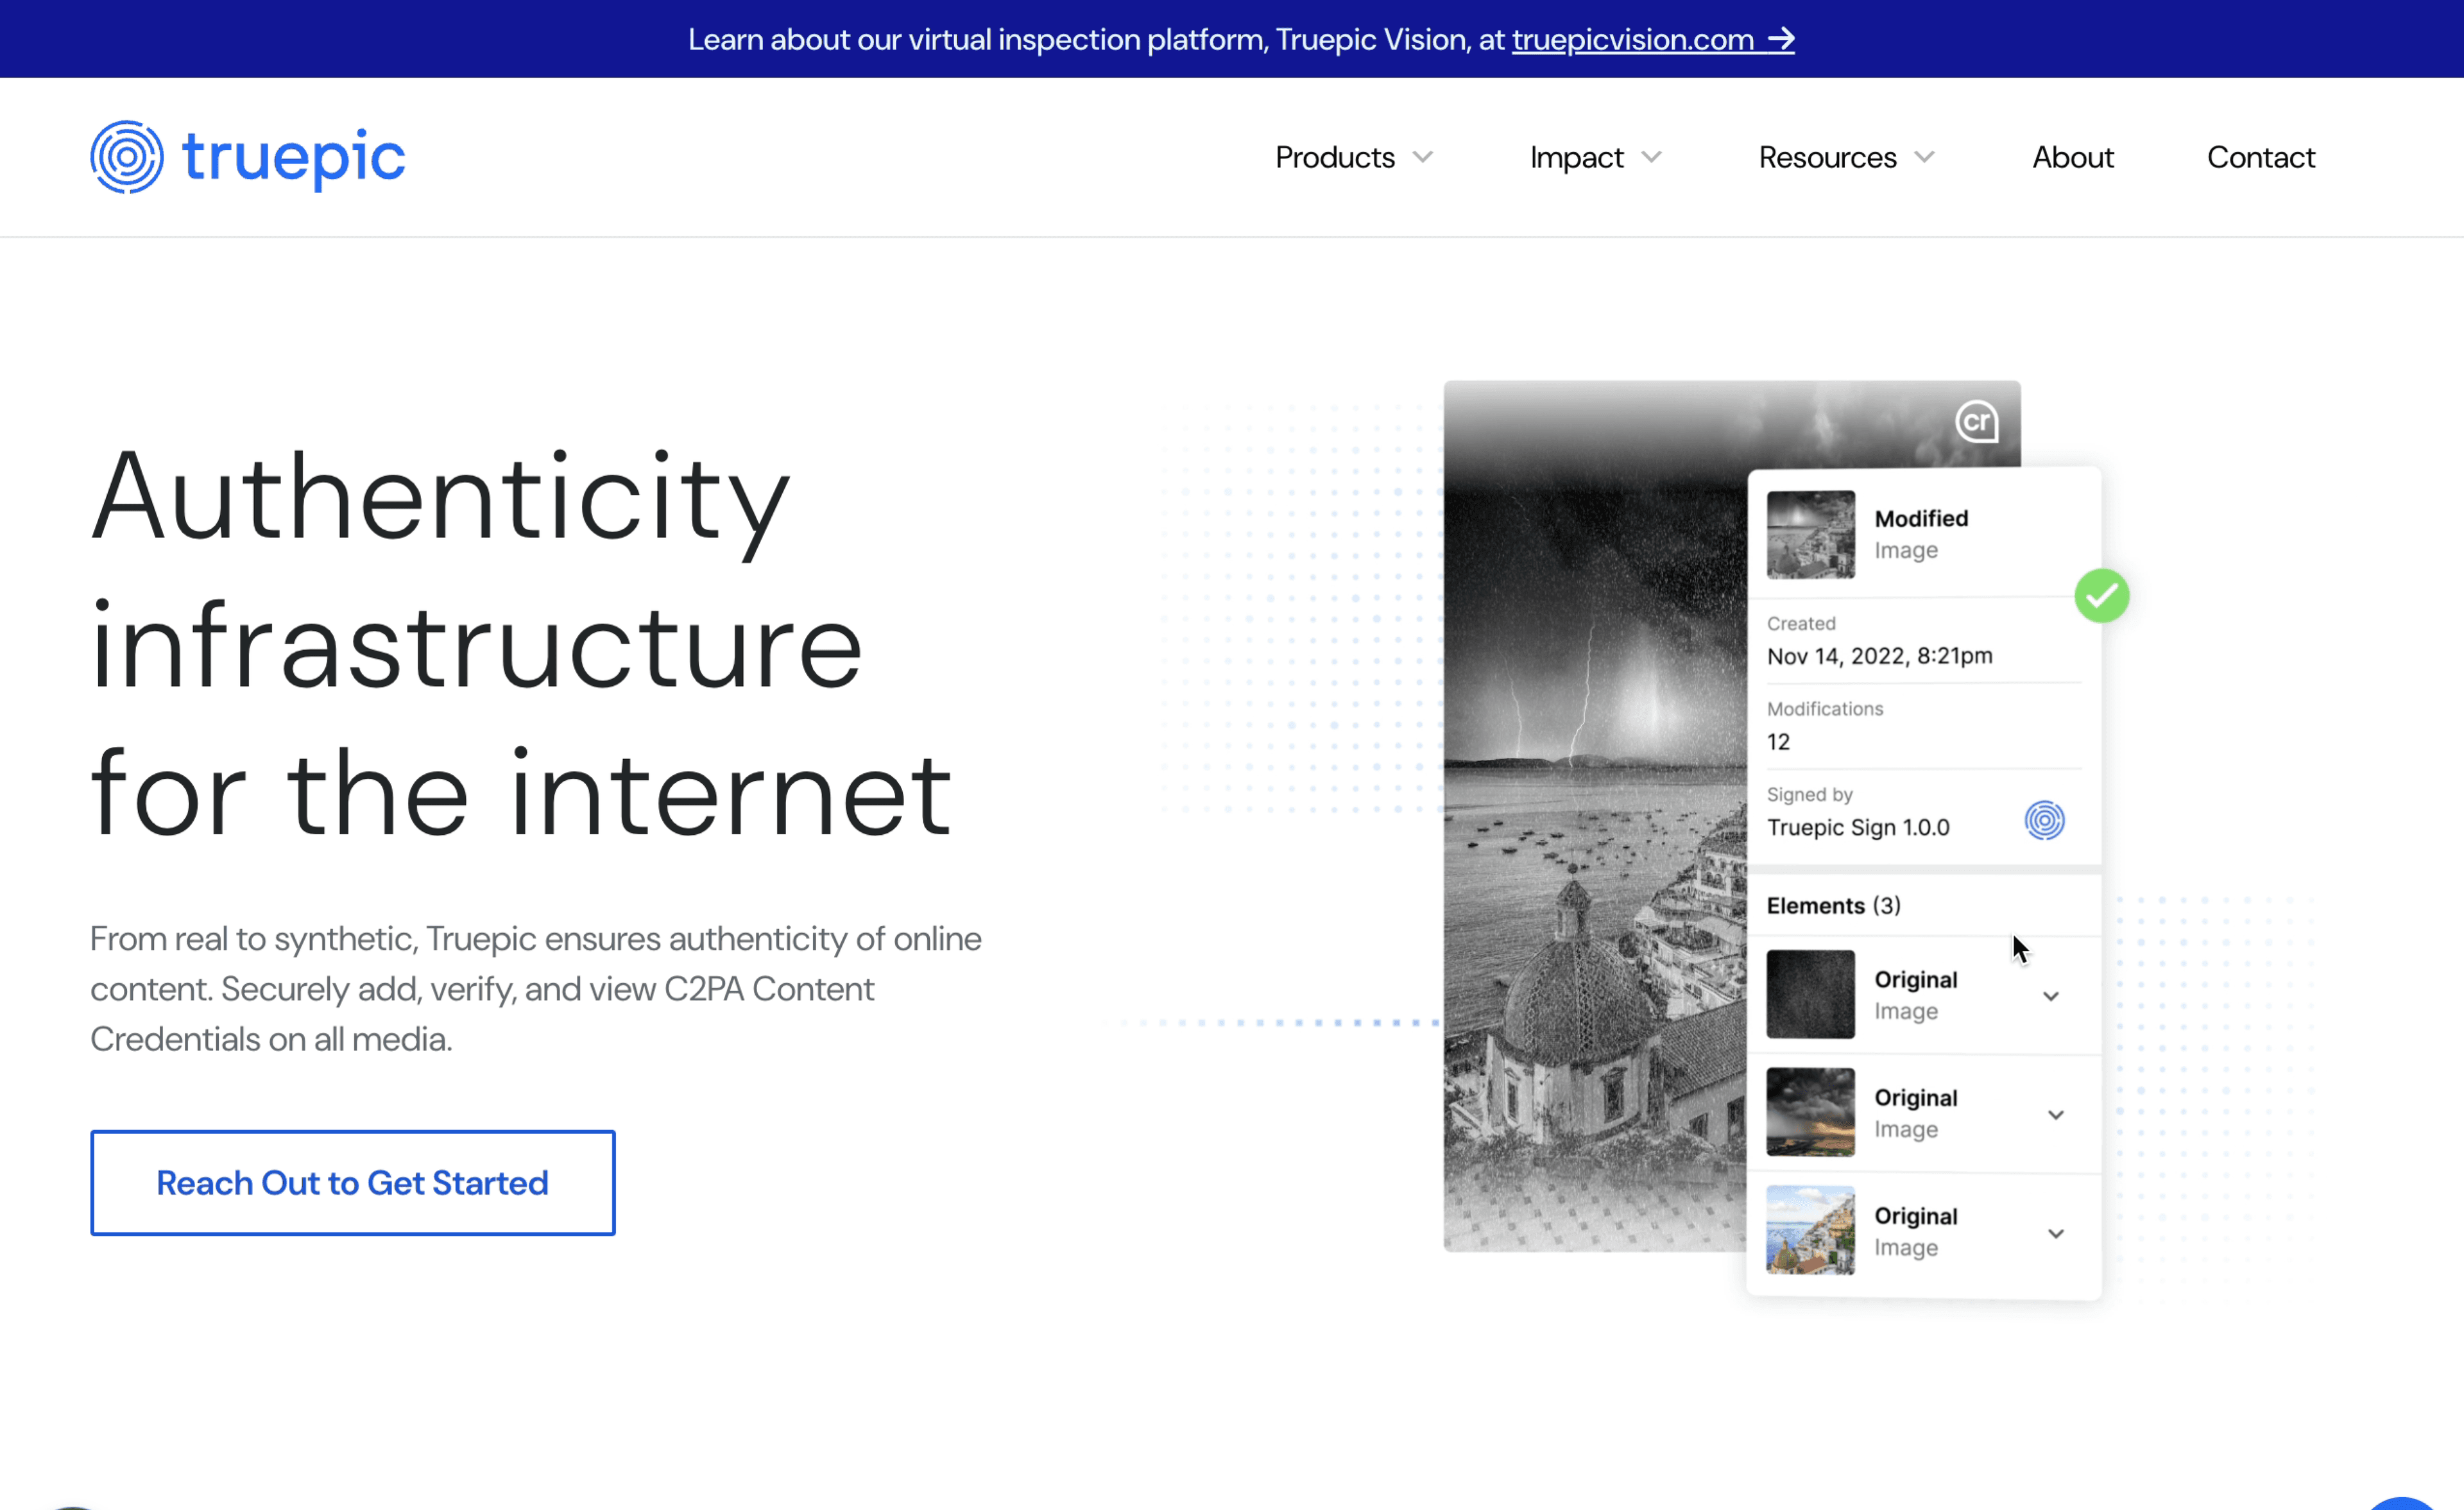2464x1510 pixels.
Task: Click the coastal town Original Image thumbnail
Action: tap(1810, 1231)
